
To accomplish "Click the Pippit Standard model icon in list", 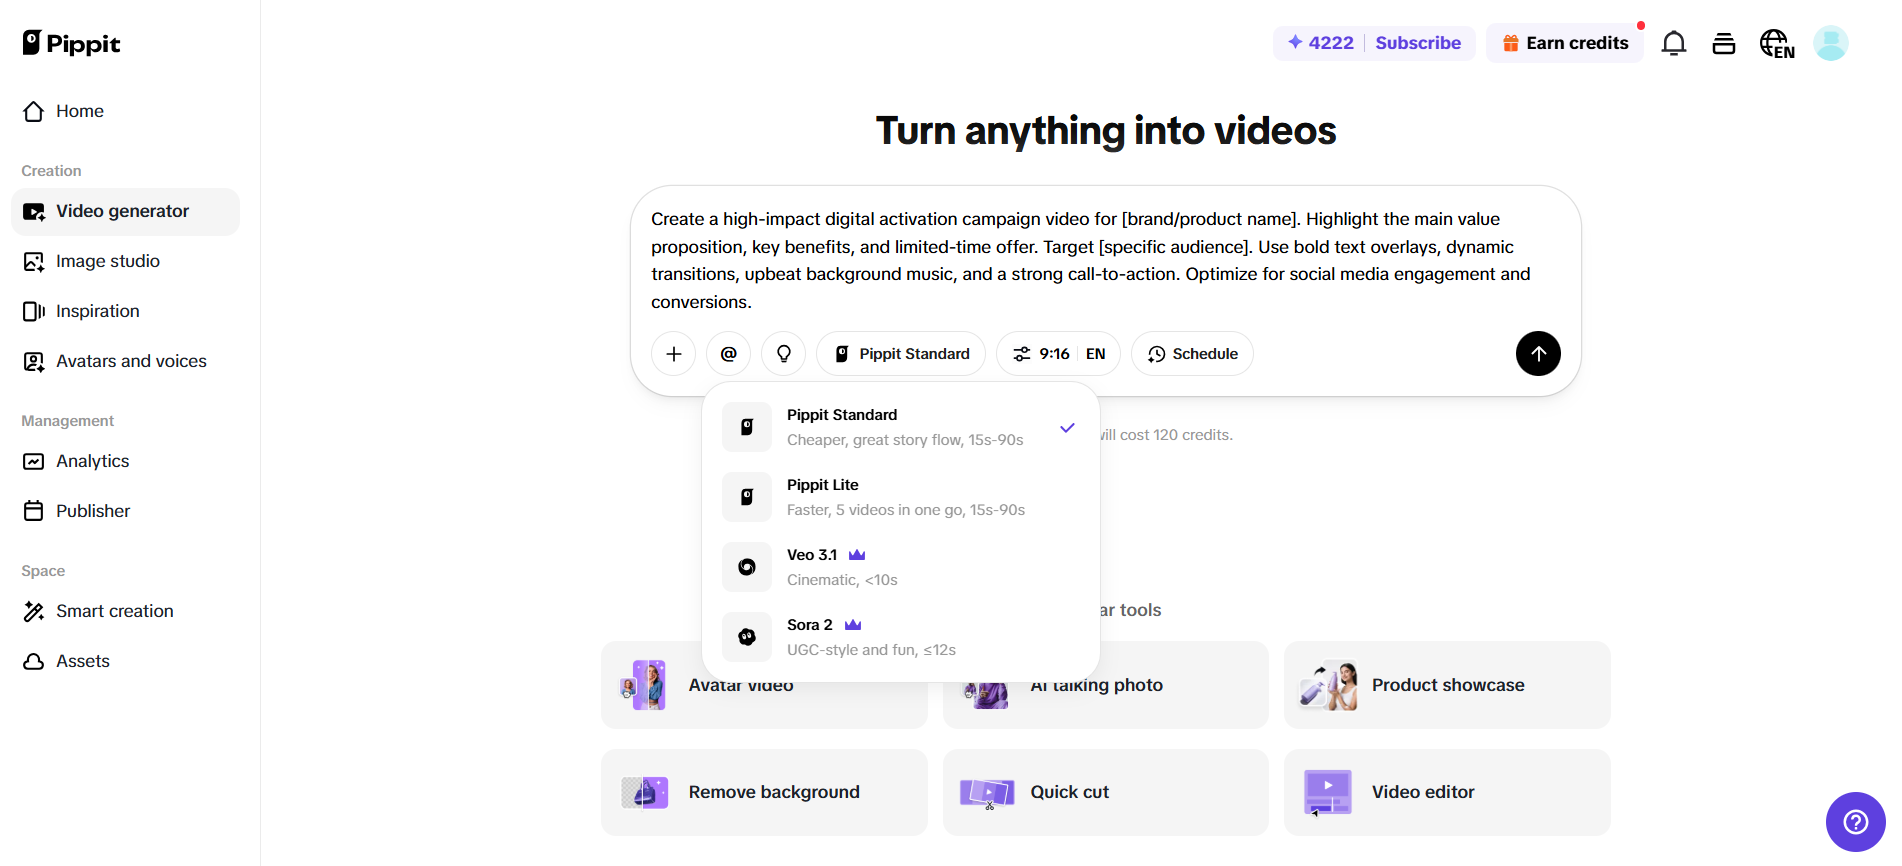I will click(x=747, y=427).
